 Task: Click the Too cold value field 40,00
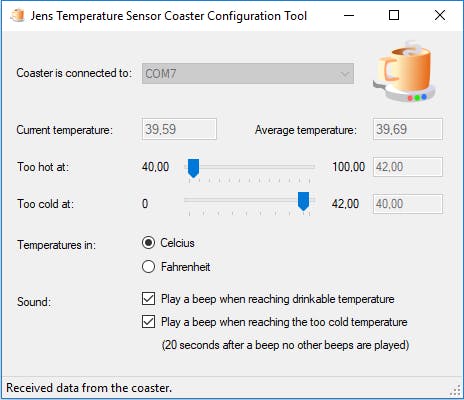408,204
